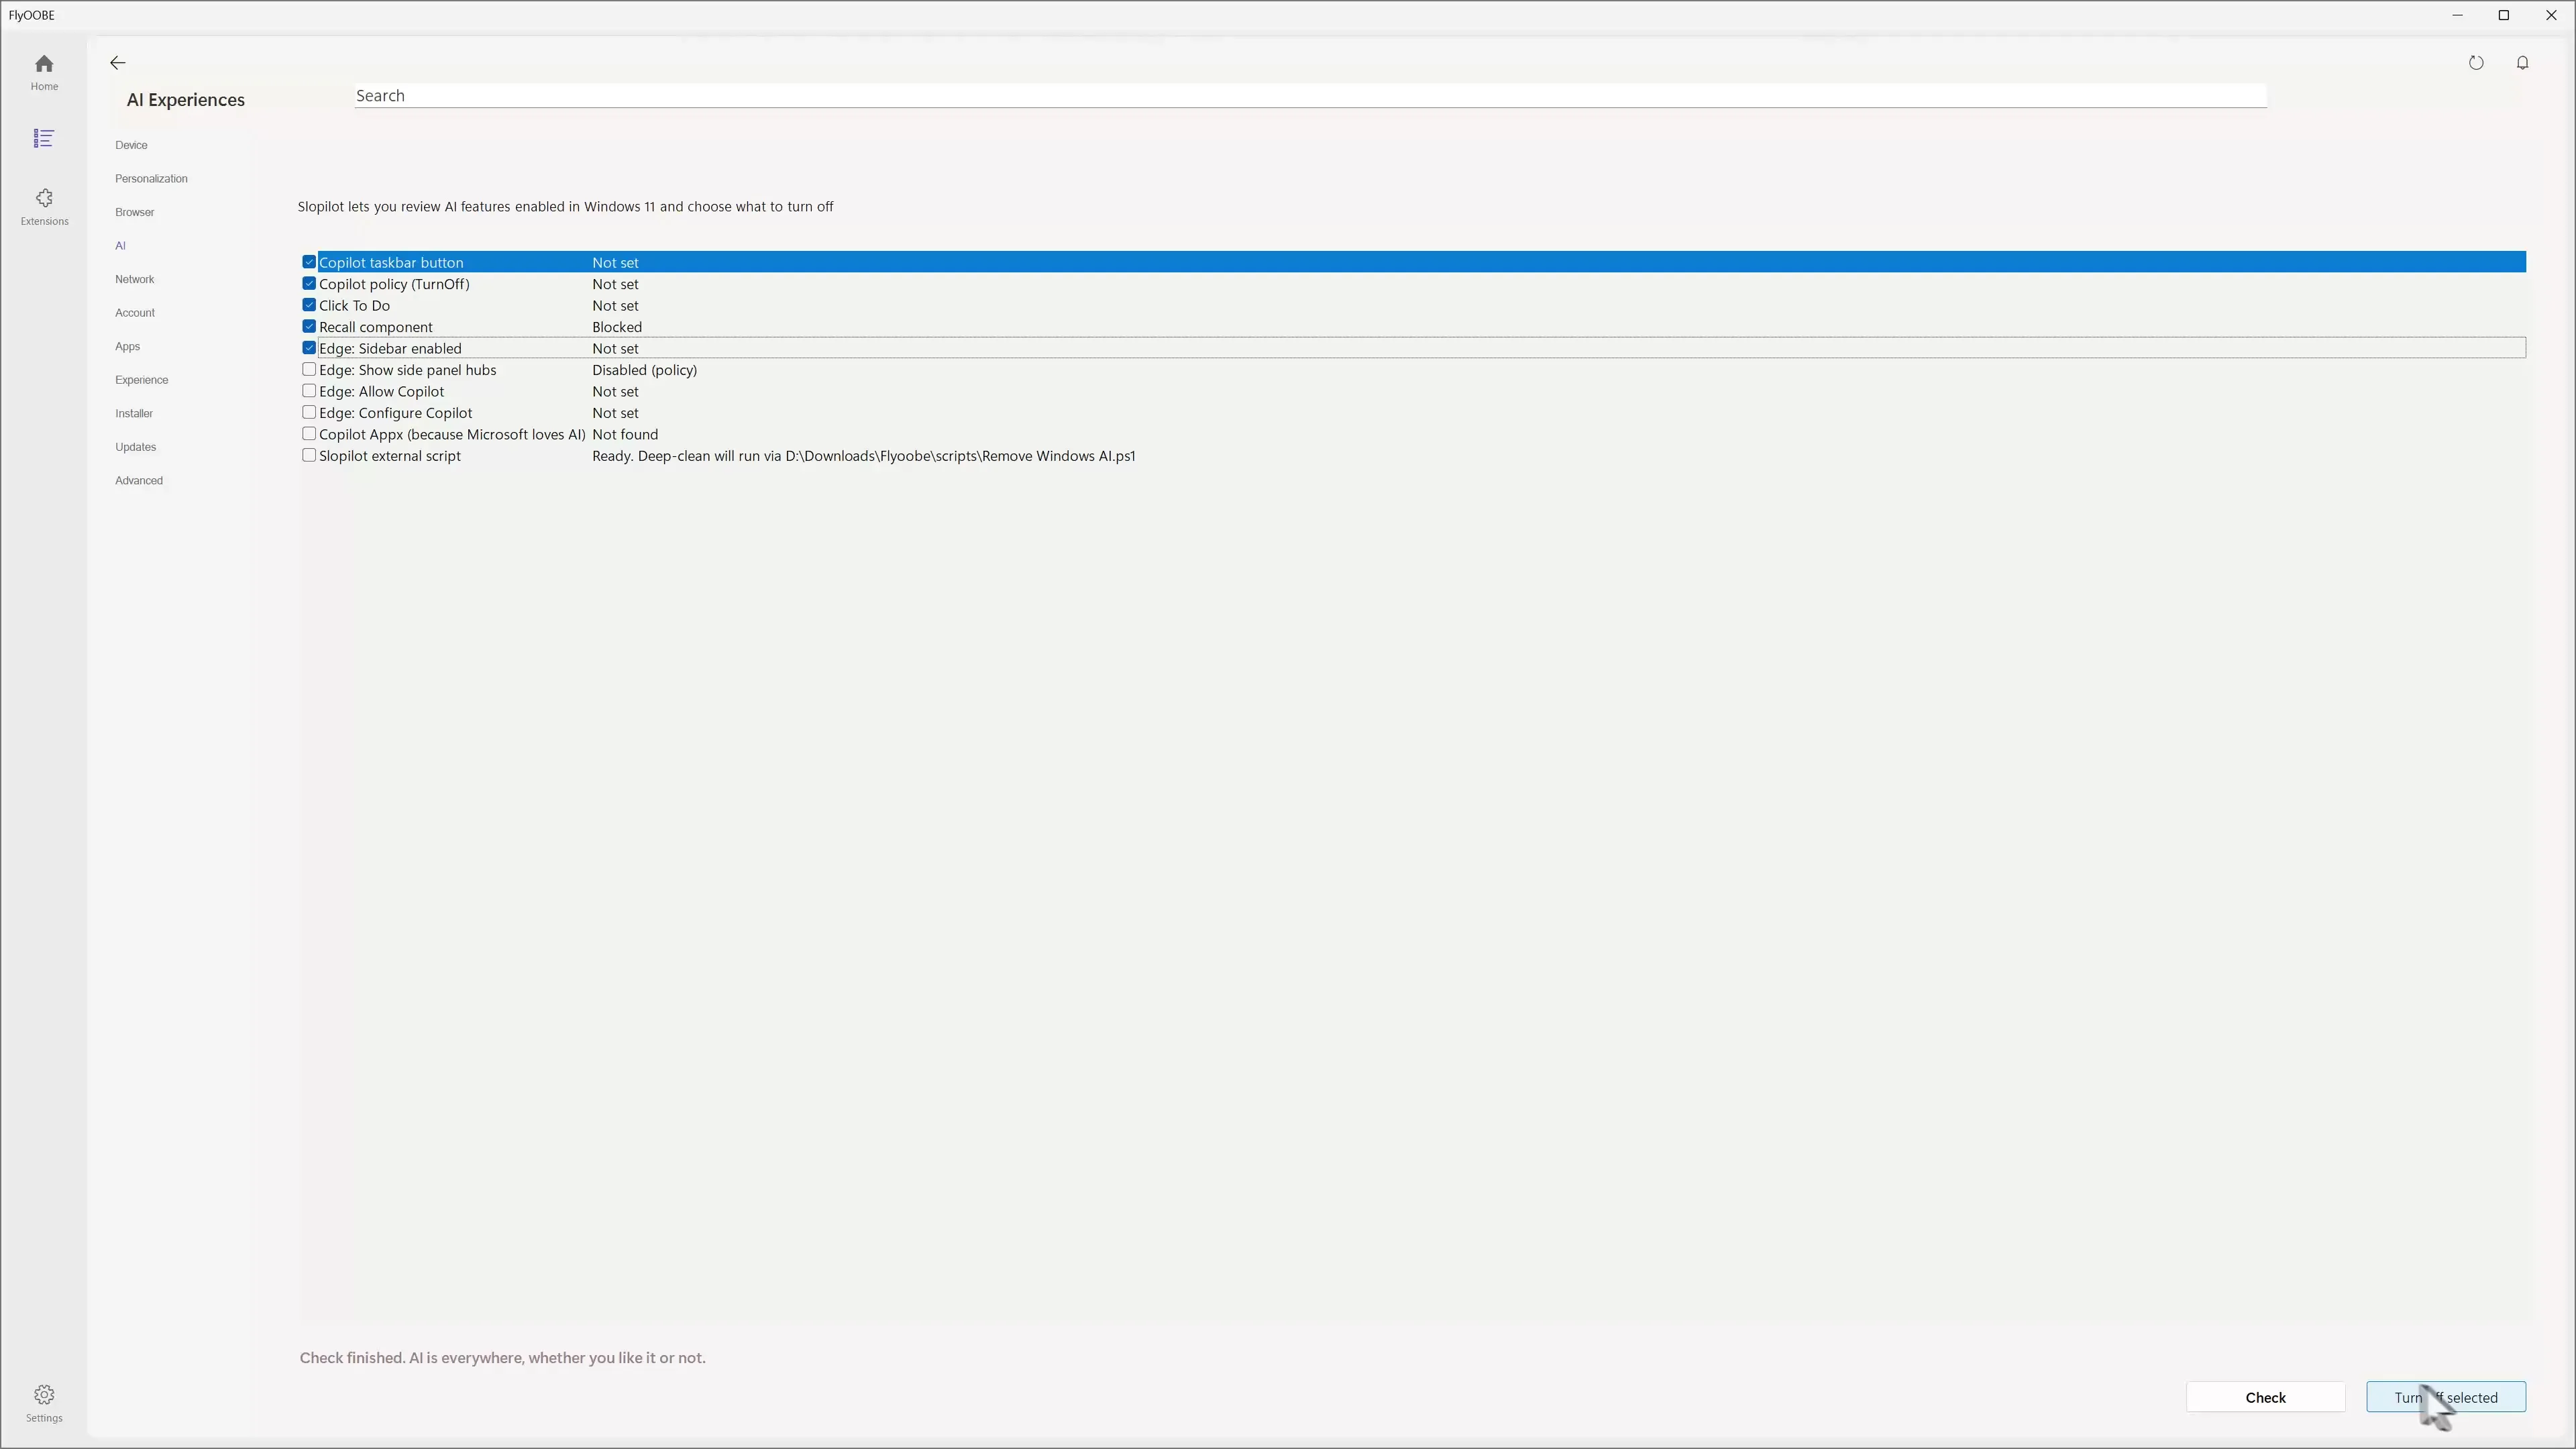Select the Device section
Screen dimensions: 2576x1449
point(131,145)
